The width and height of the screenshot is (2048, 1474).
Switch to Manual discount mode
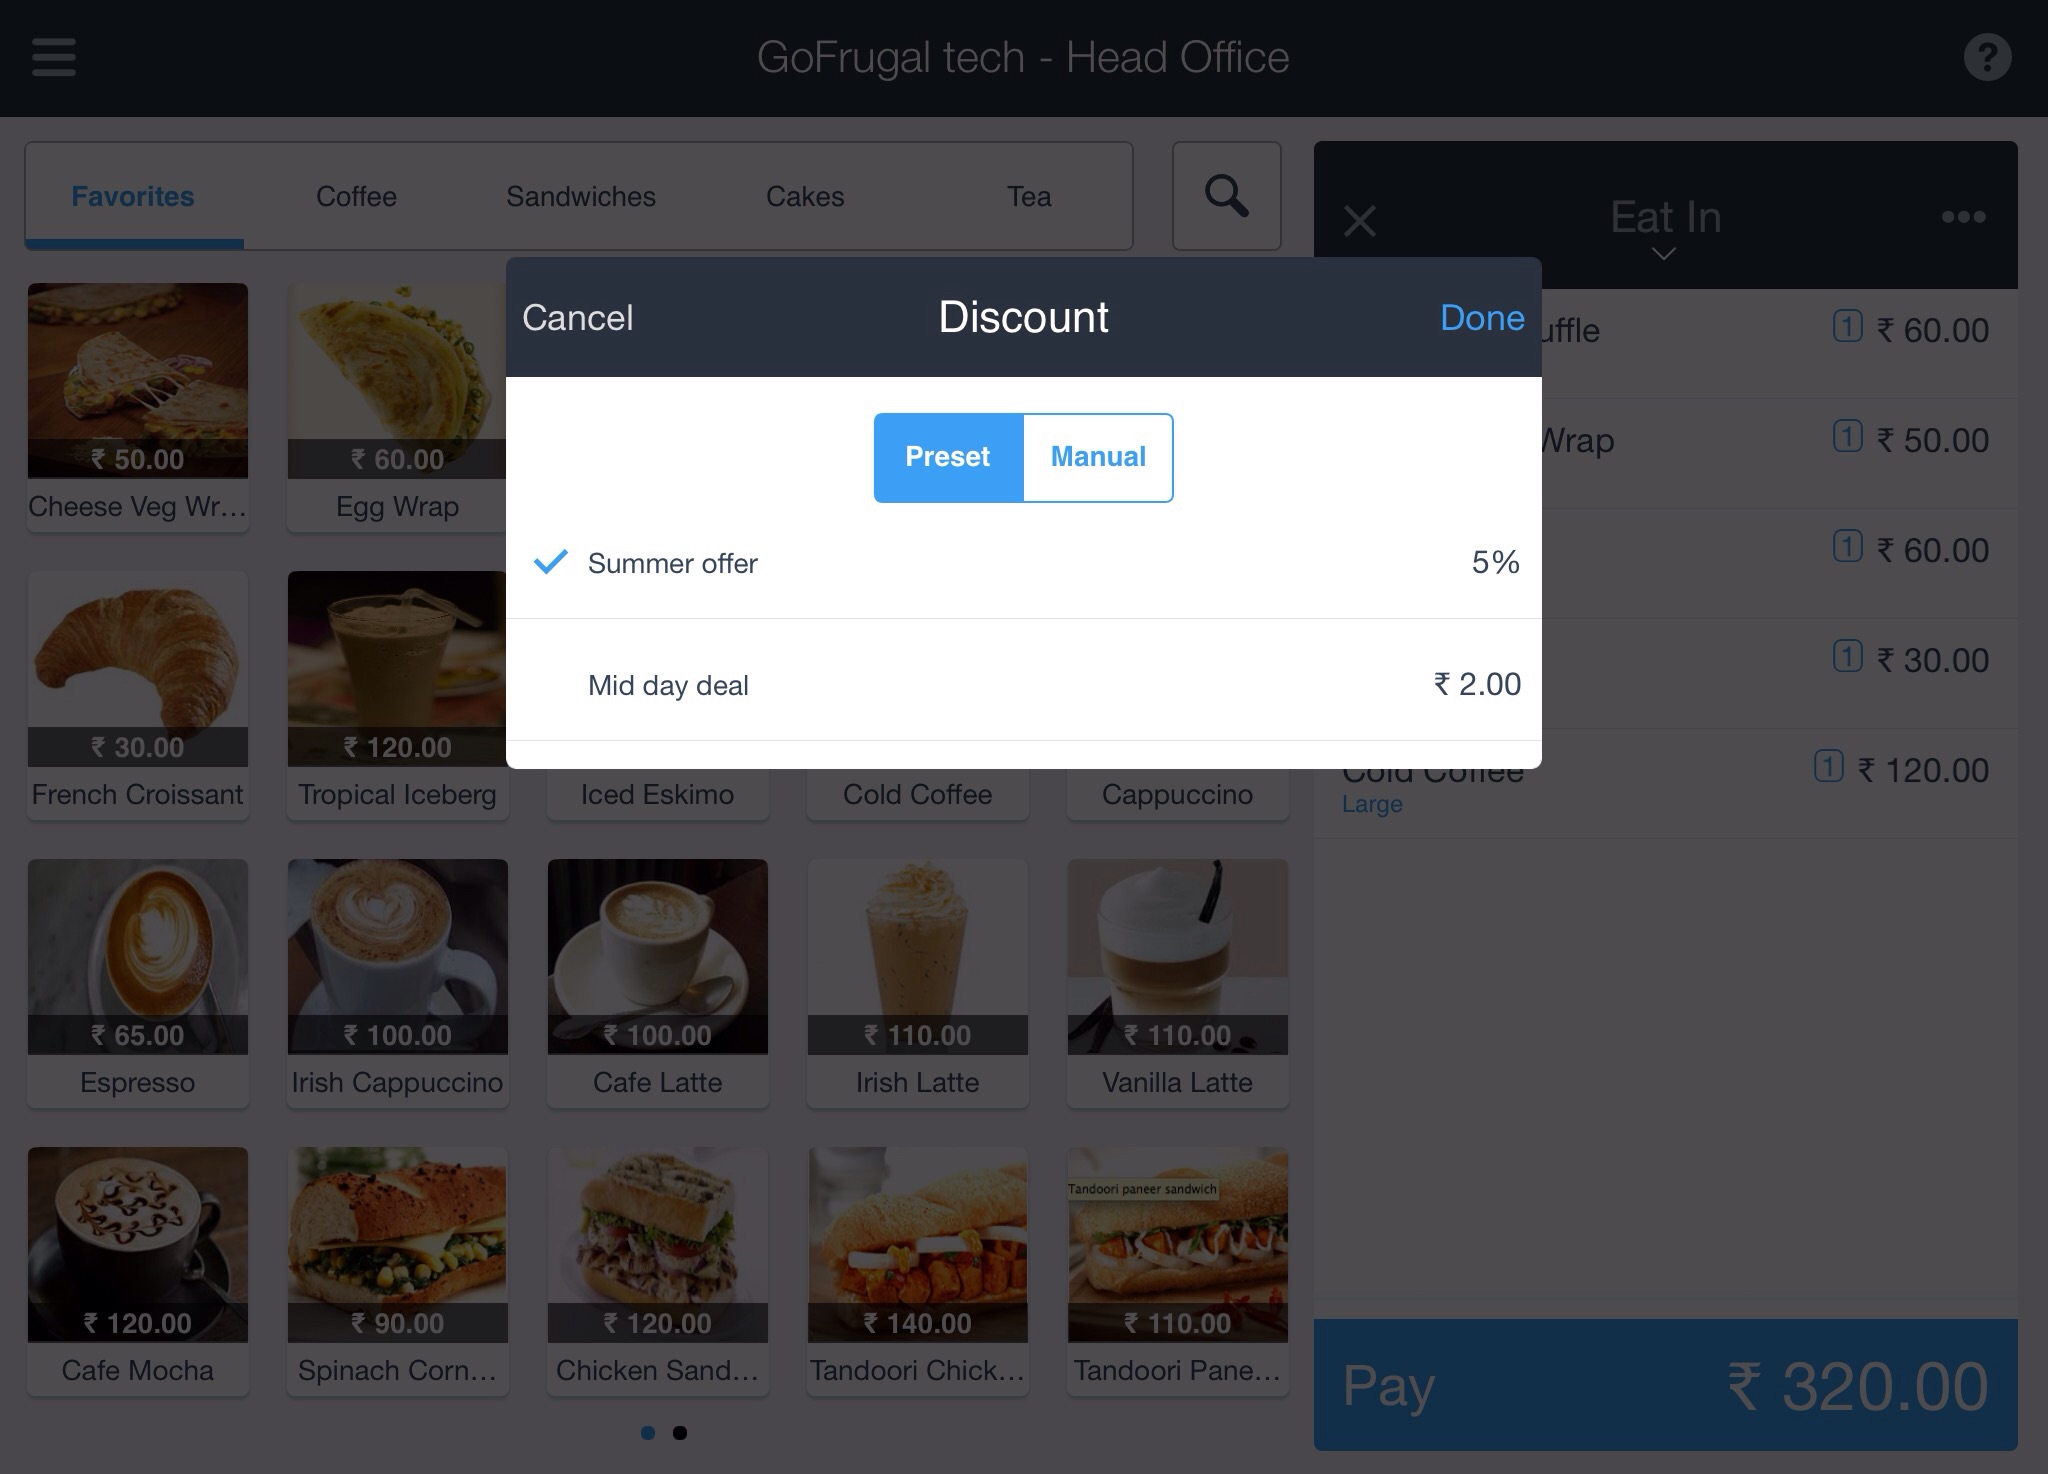click(x=1098, y=457)
